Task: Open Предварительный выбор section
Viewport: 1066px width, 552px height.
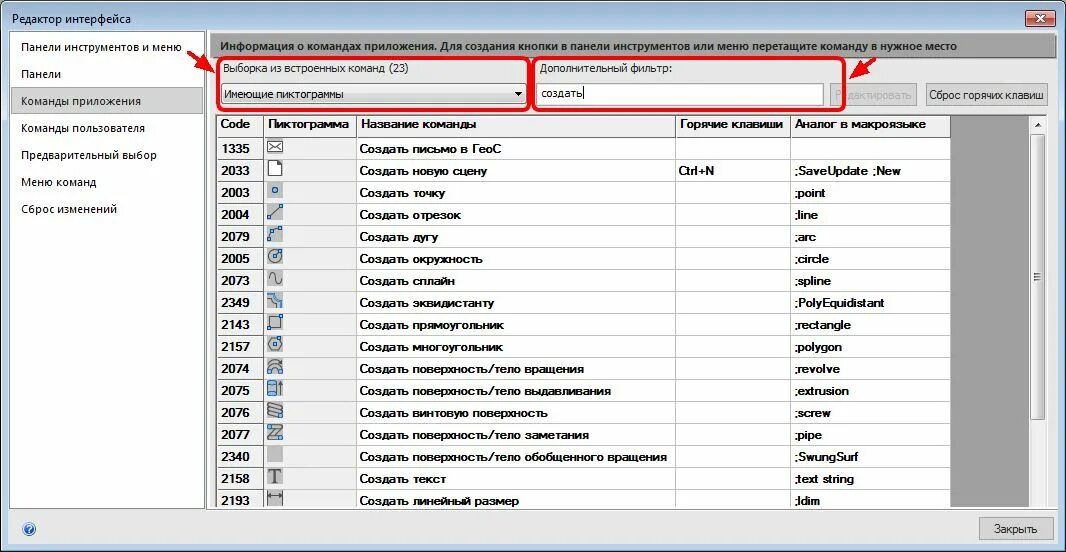Action: pos(89,155)
